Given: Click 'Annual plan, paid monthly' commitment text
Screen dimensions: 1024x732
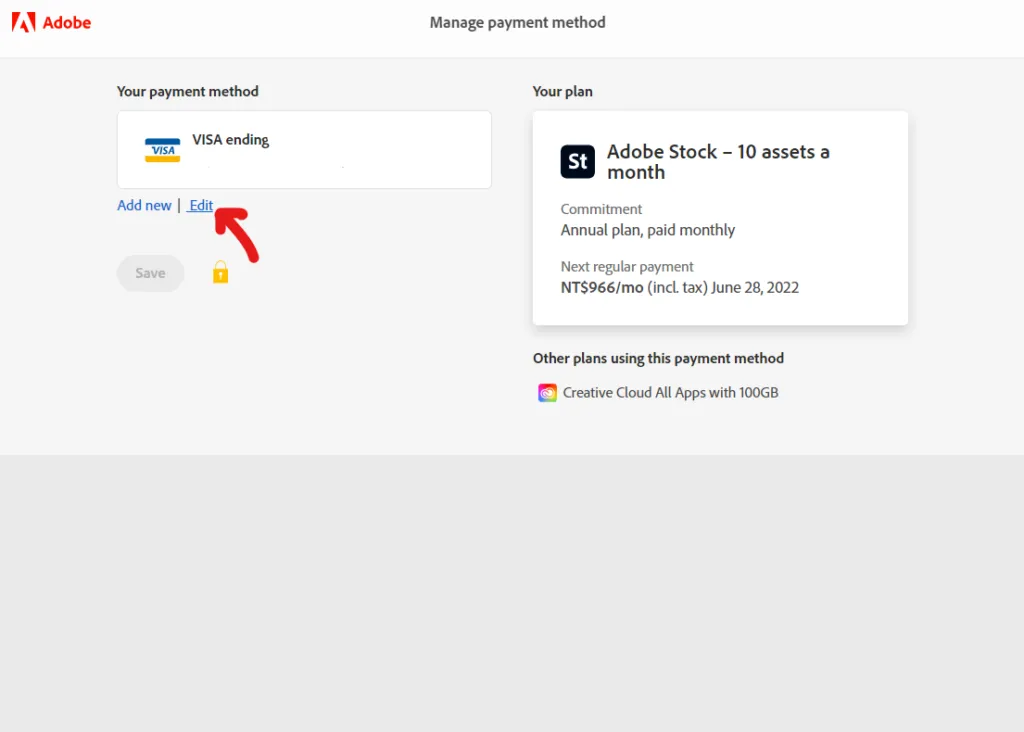Looking at the screenshot, I should pos(647,230).
